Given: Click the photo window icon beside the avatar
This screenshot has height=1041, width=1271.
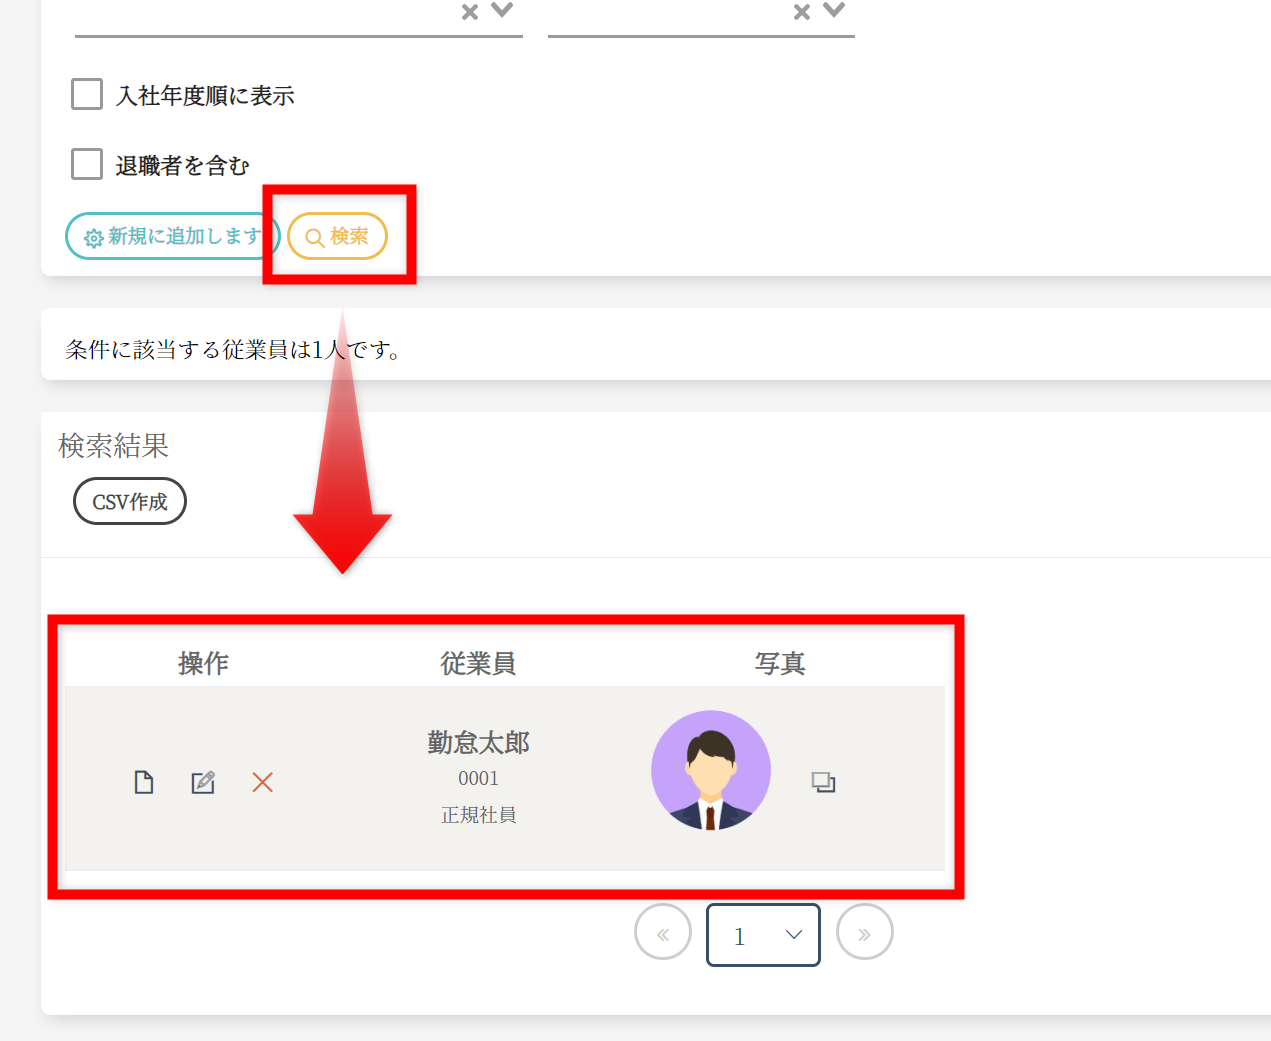Looking at the screenshot, I should click(x=823, y=782).
